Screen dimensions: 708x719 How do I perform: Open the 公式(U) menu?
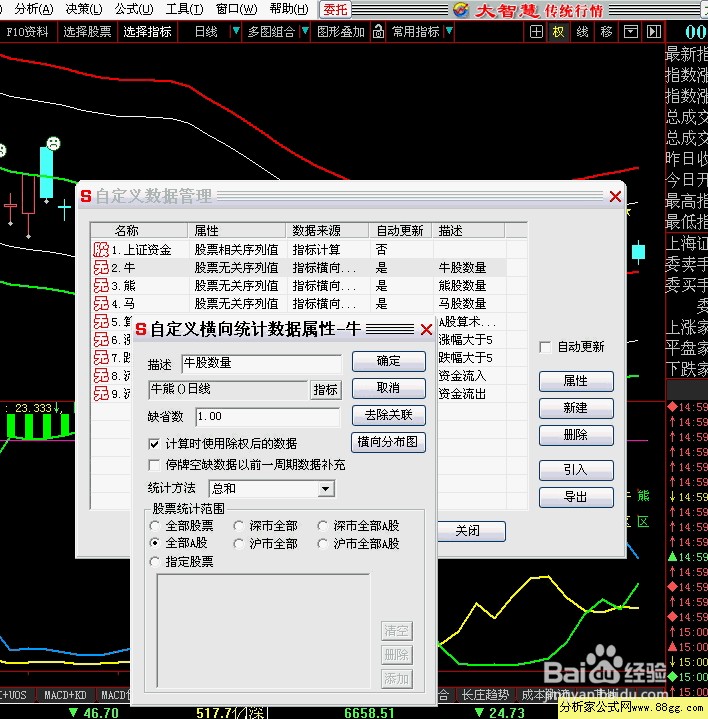point(134,9)
